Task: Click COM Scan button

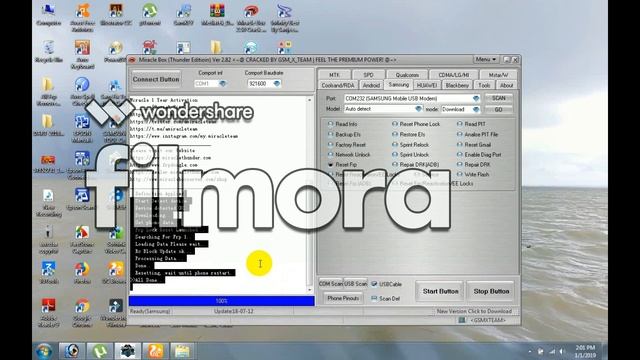Action: [x=331, y=284]
